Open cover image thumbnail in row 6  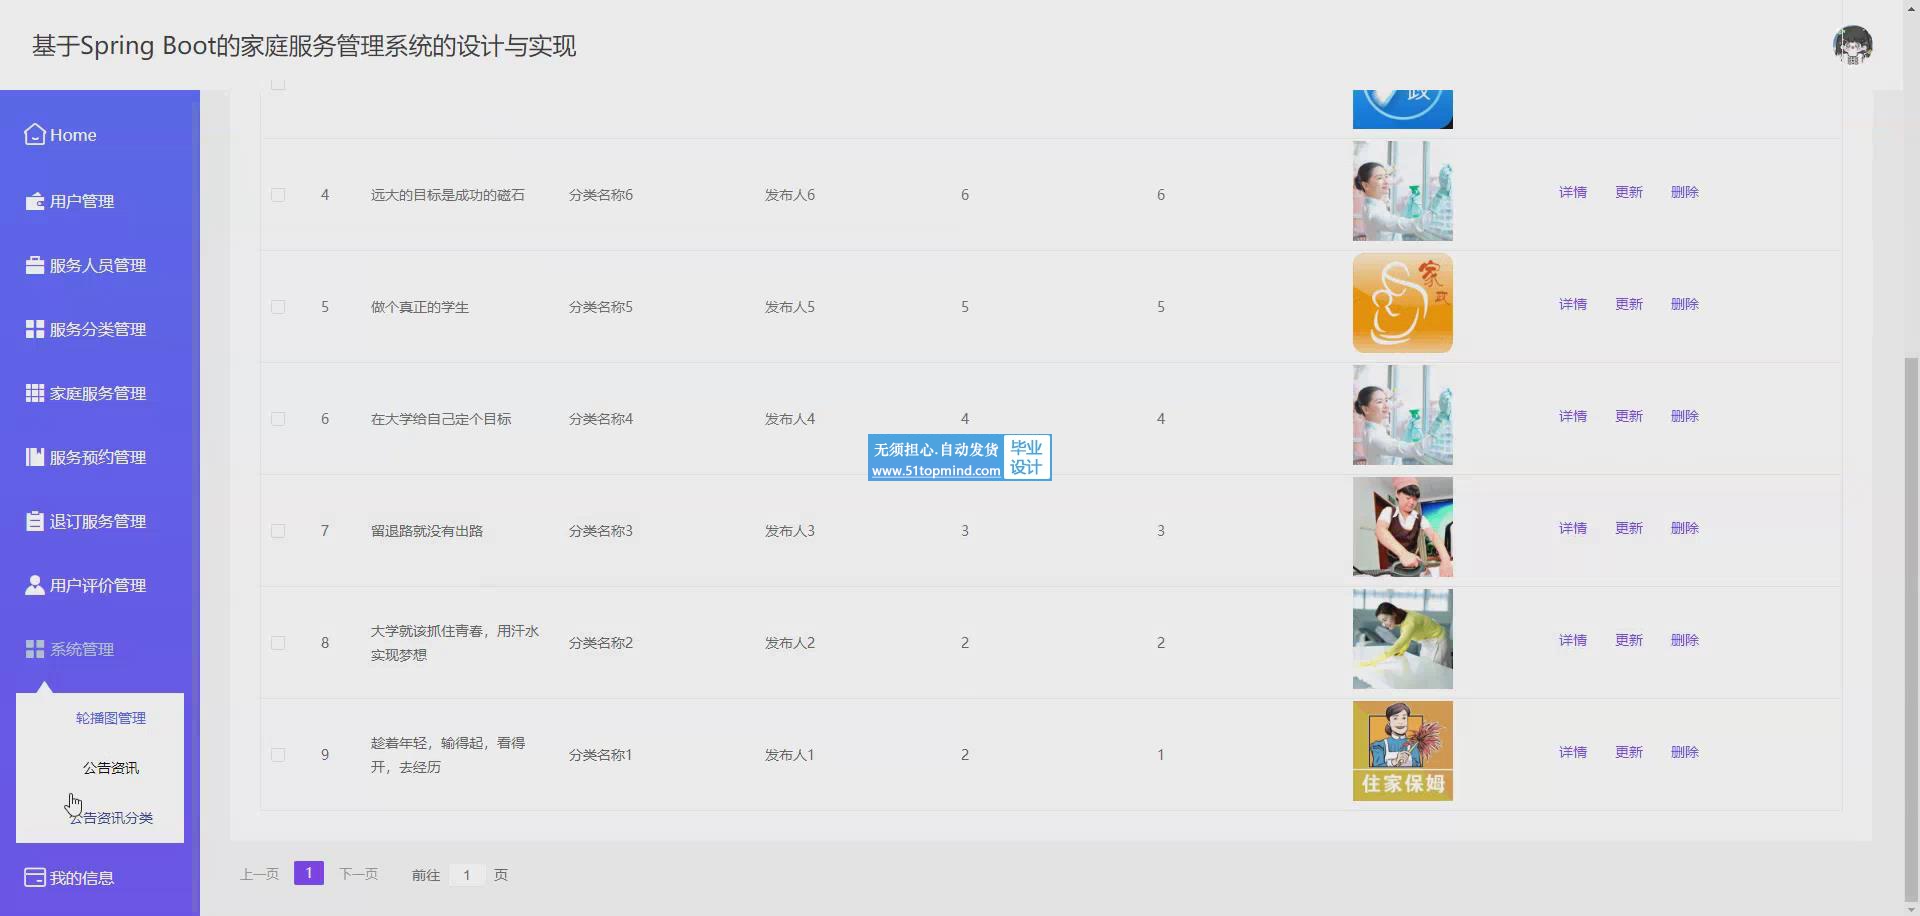click(1403, 415)
